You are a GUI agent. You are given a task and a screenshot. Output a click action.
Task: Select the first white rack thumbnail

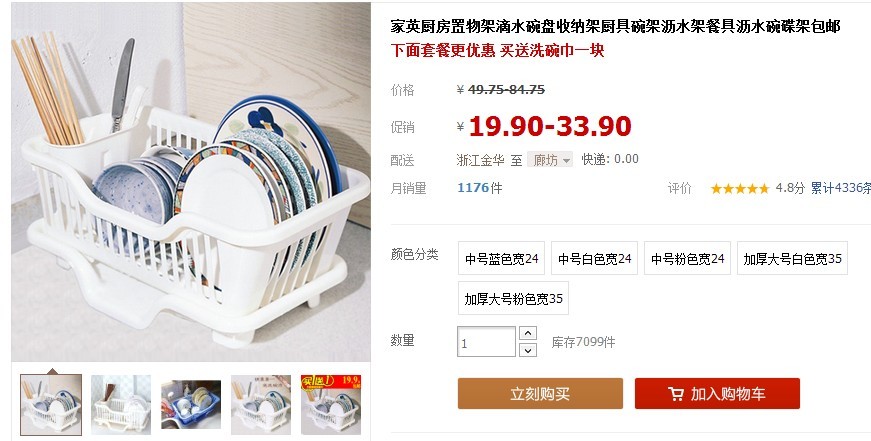click(51, 404)
